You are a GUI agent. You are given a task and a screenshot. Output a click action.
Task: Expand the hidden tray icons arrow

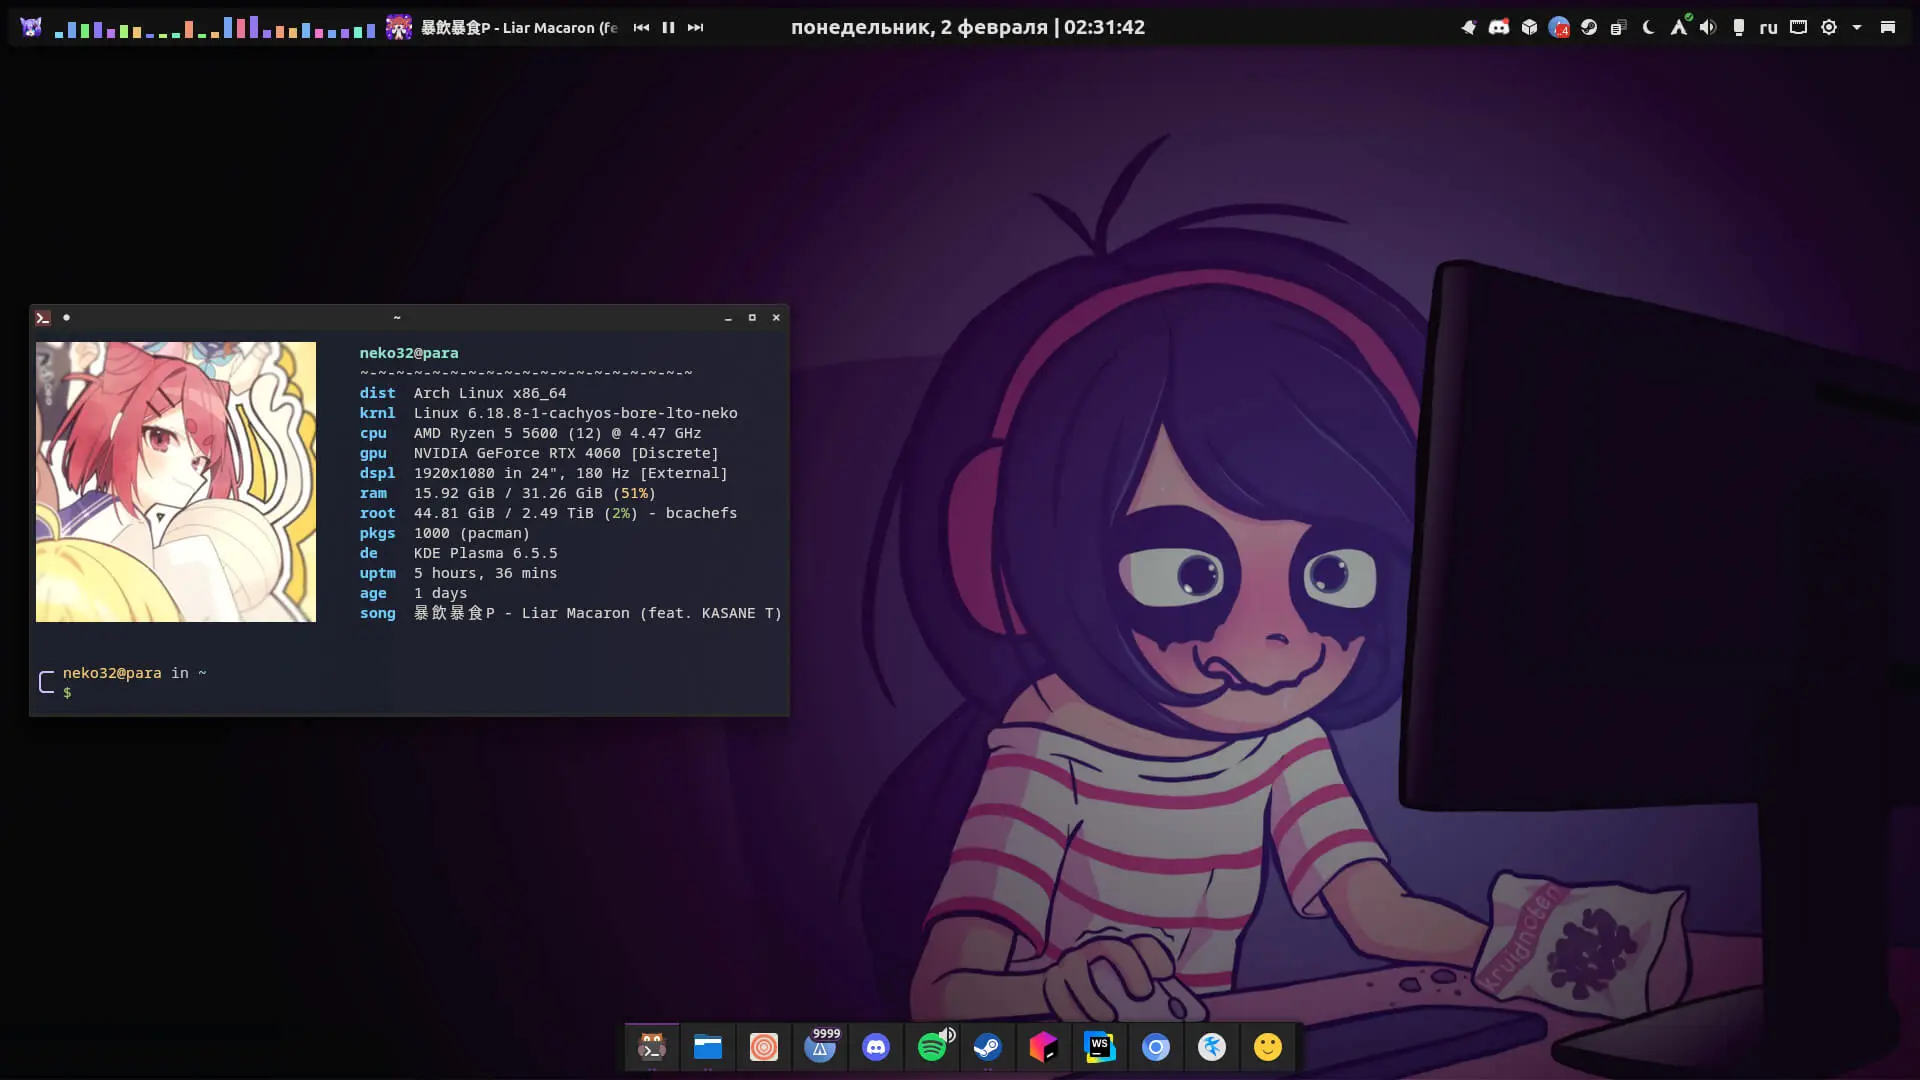[x=1856, y=27]
